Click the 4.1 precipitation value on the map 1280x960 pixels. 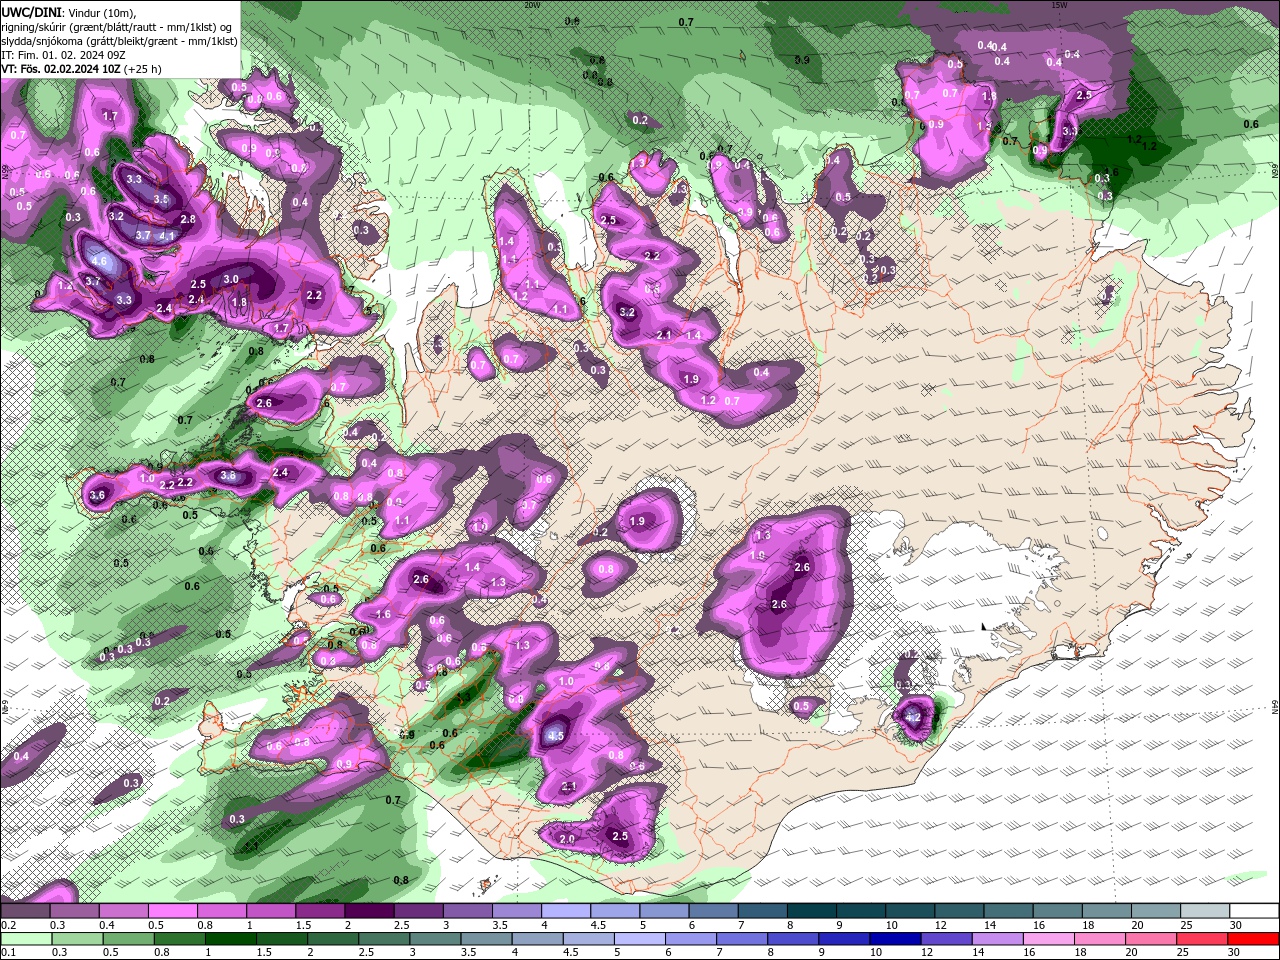click(167, 236)
